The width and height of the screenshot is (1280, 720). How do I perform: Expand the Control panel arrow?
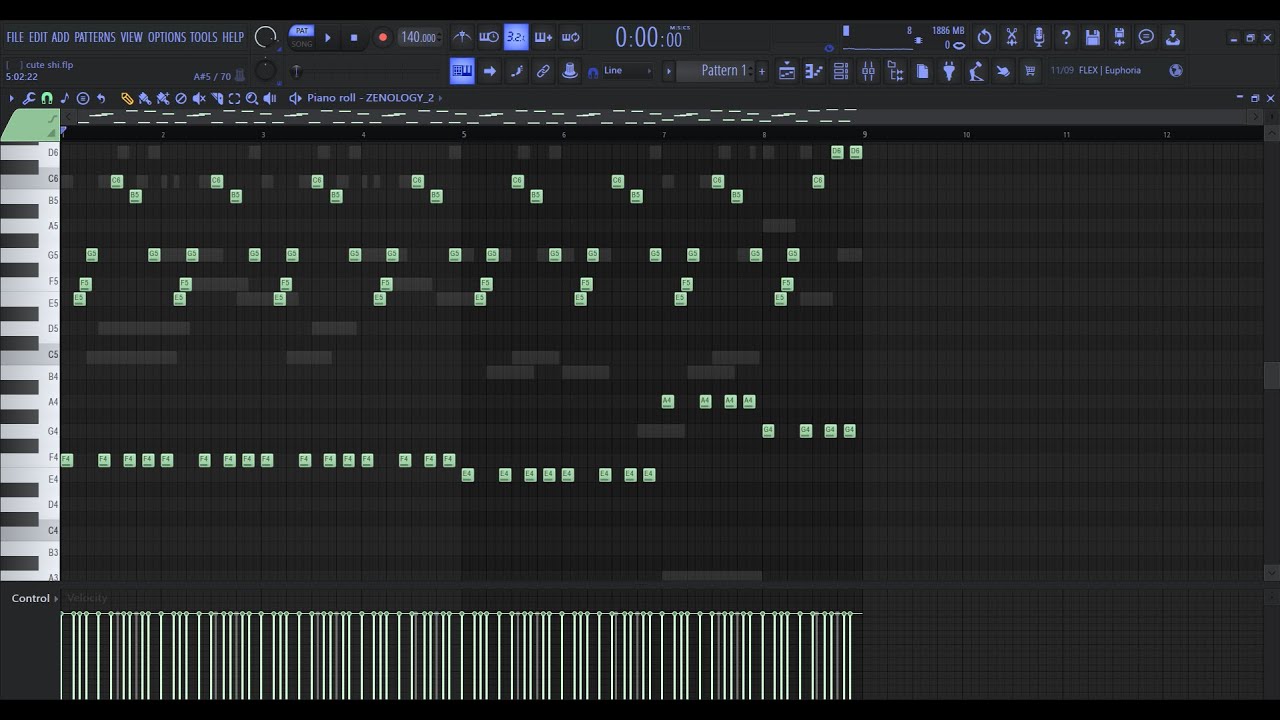coord(56,598)
